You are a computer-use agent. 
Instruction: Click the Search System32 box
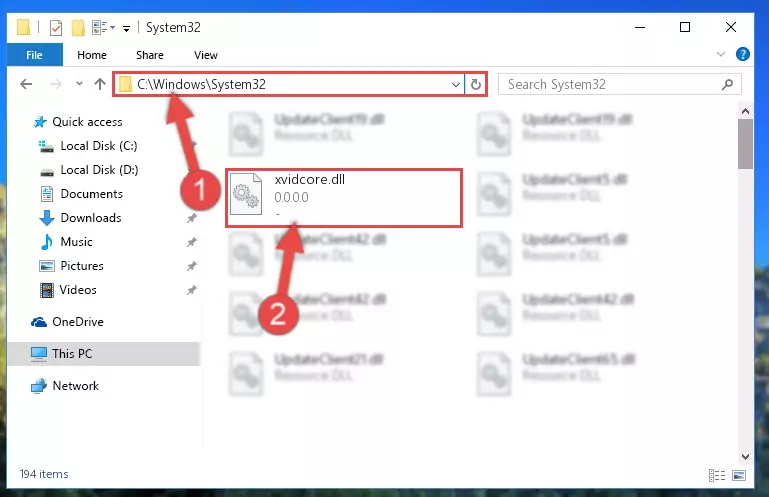pyautogui.click(x=619, y=84)
